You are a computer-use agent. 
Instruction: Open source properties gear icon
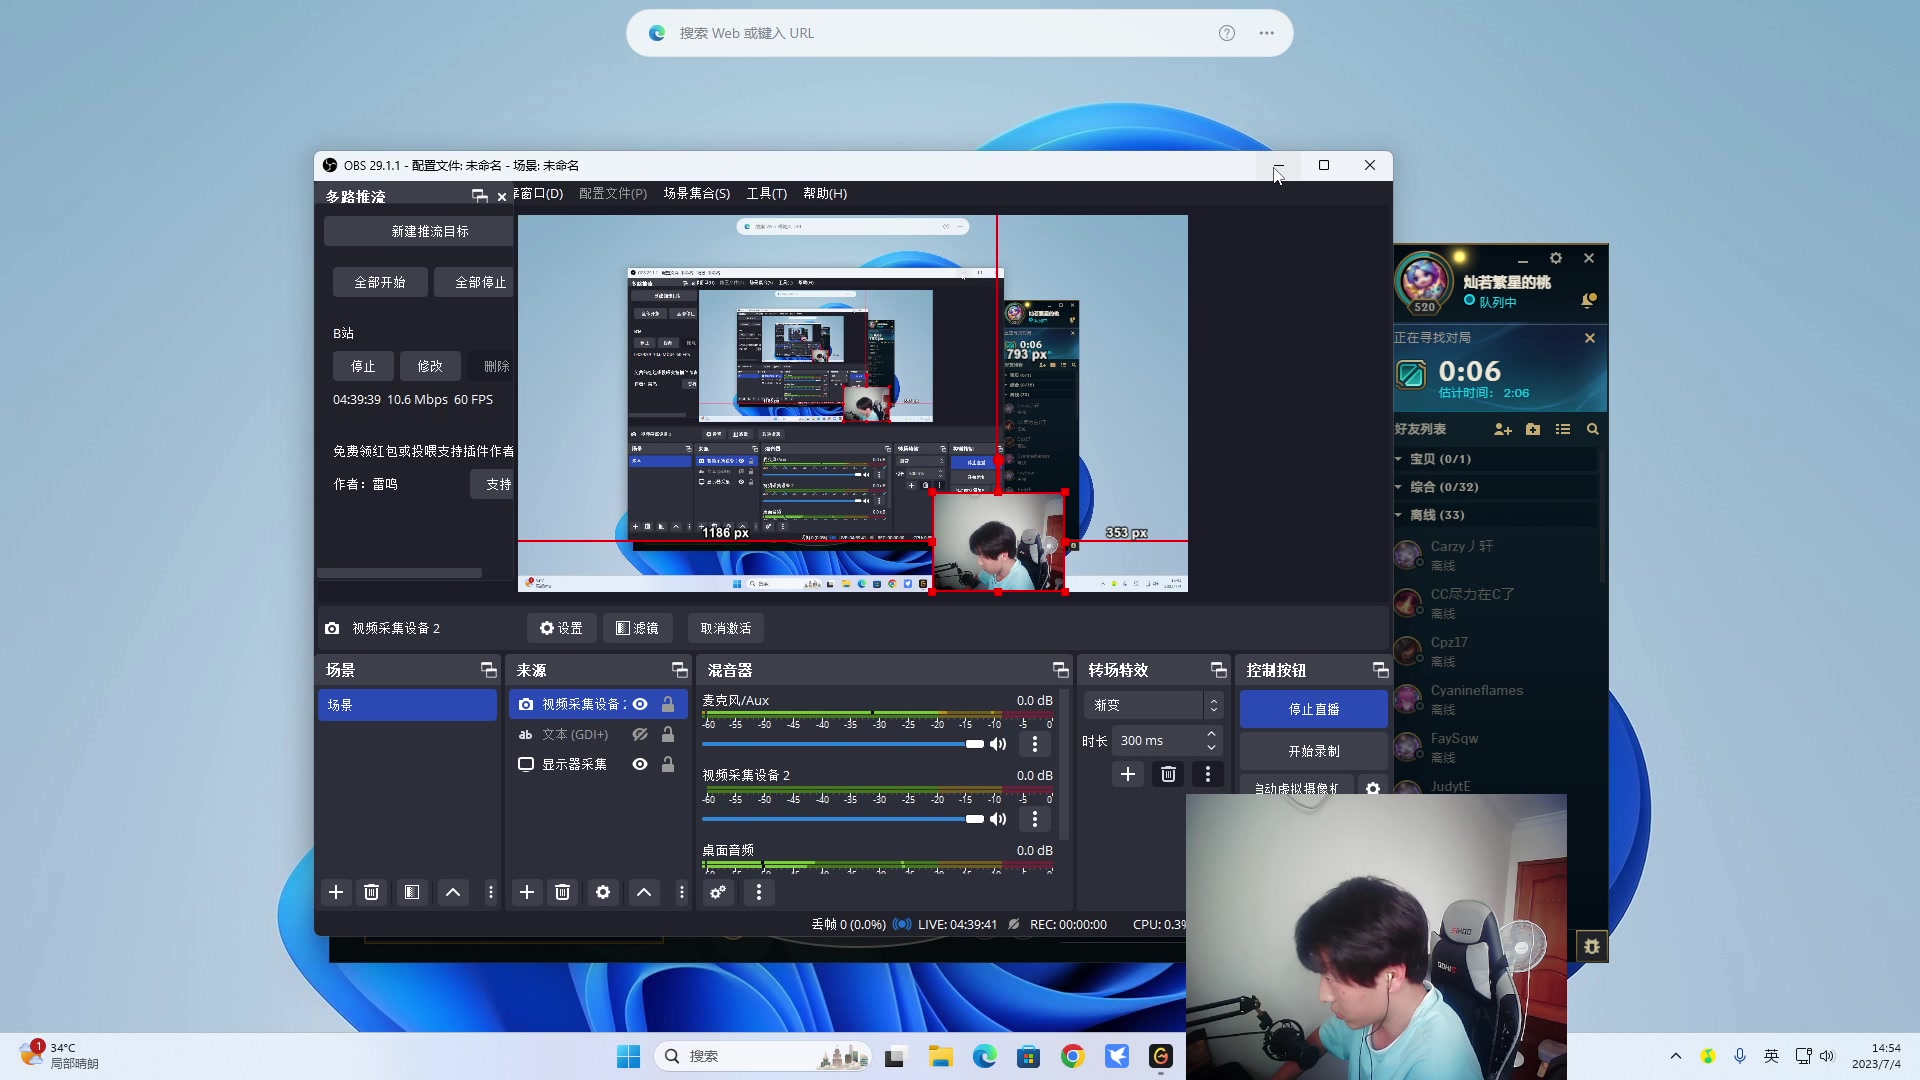603,892
